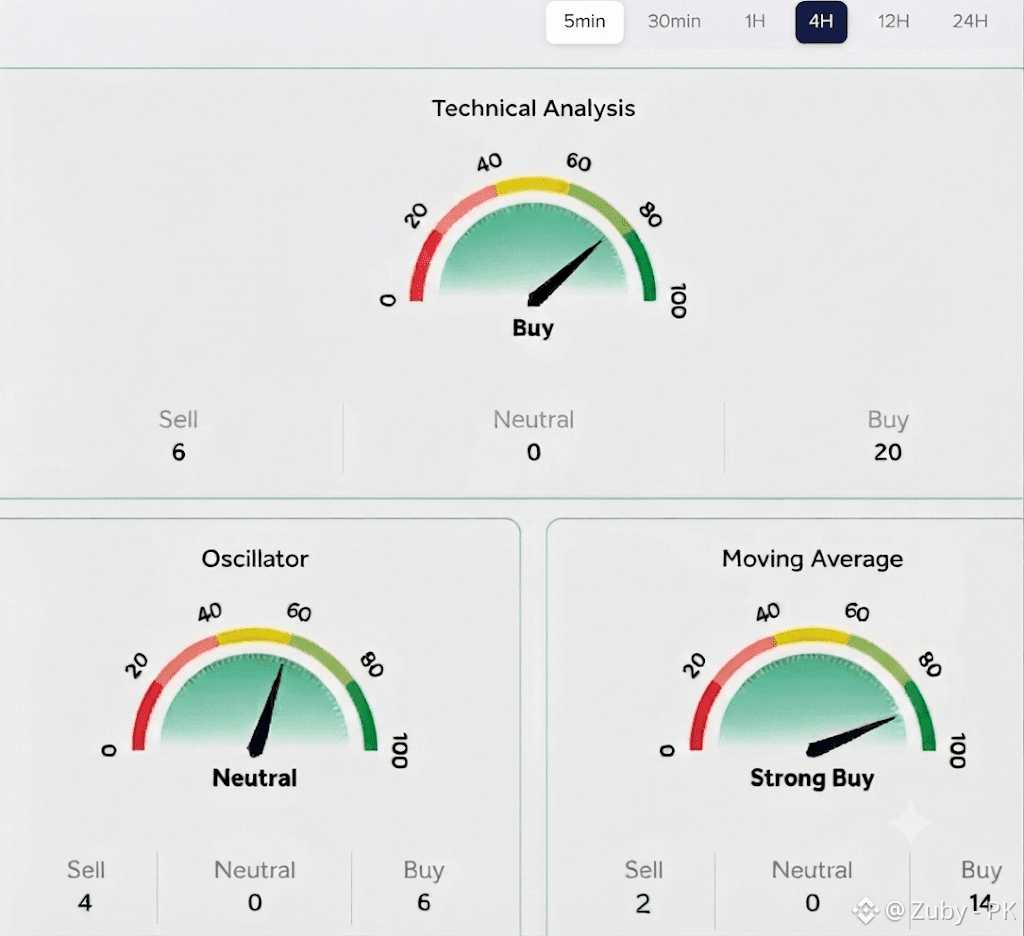
Task: Click the Technical Analysis heading
Action: 534,108
